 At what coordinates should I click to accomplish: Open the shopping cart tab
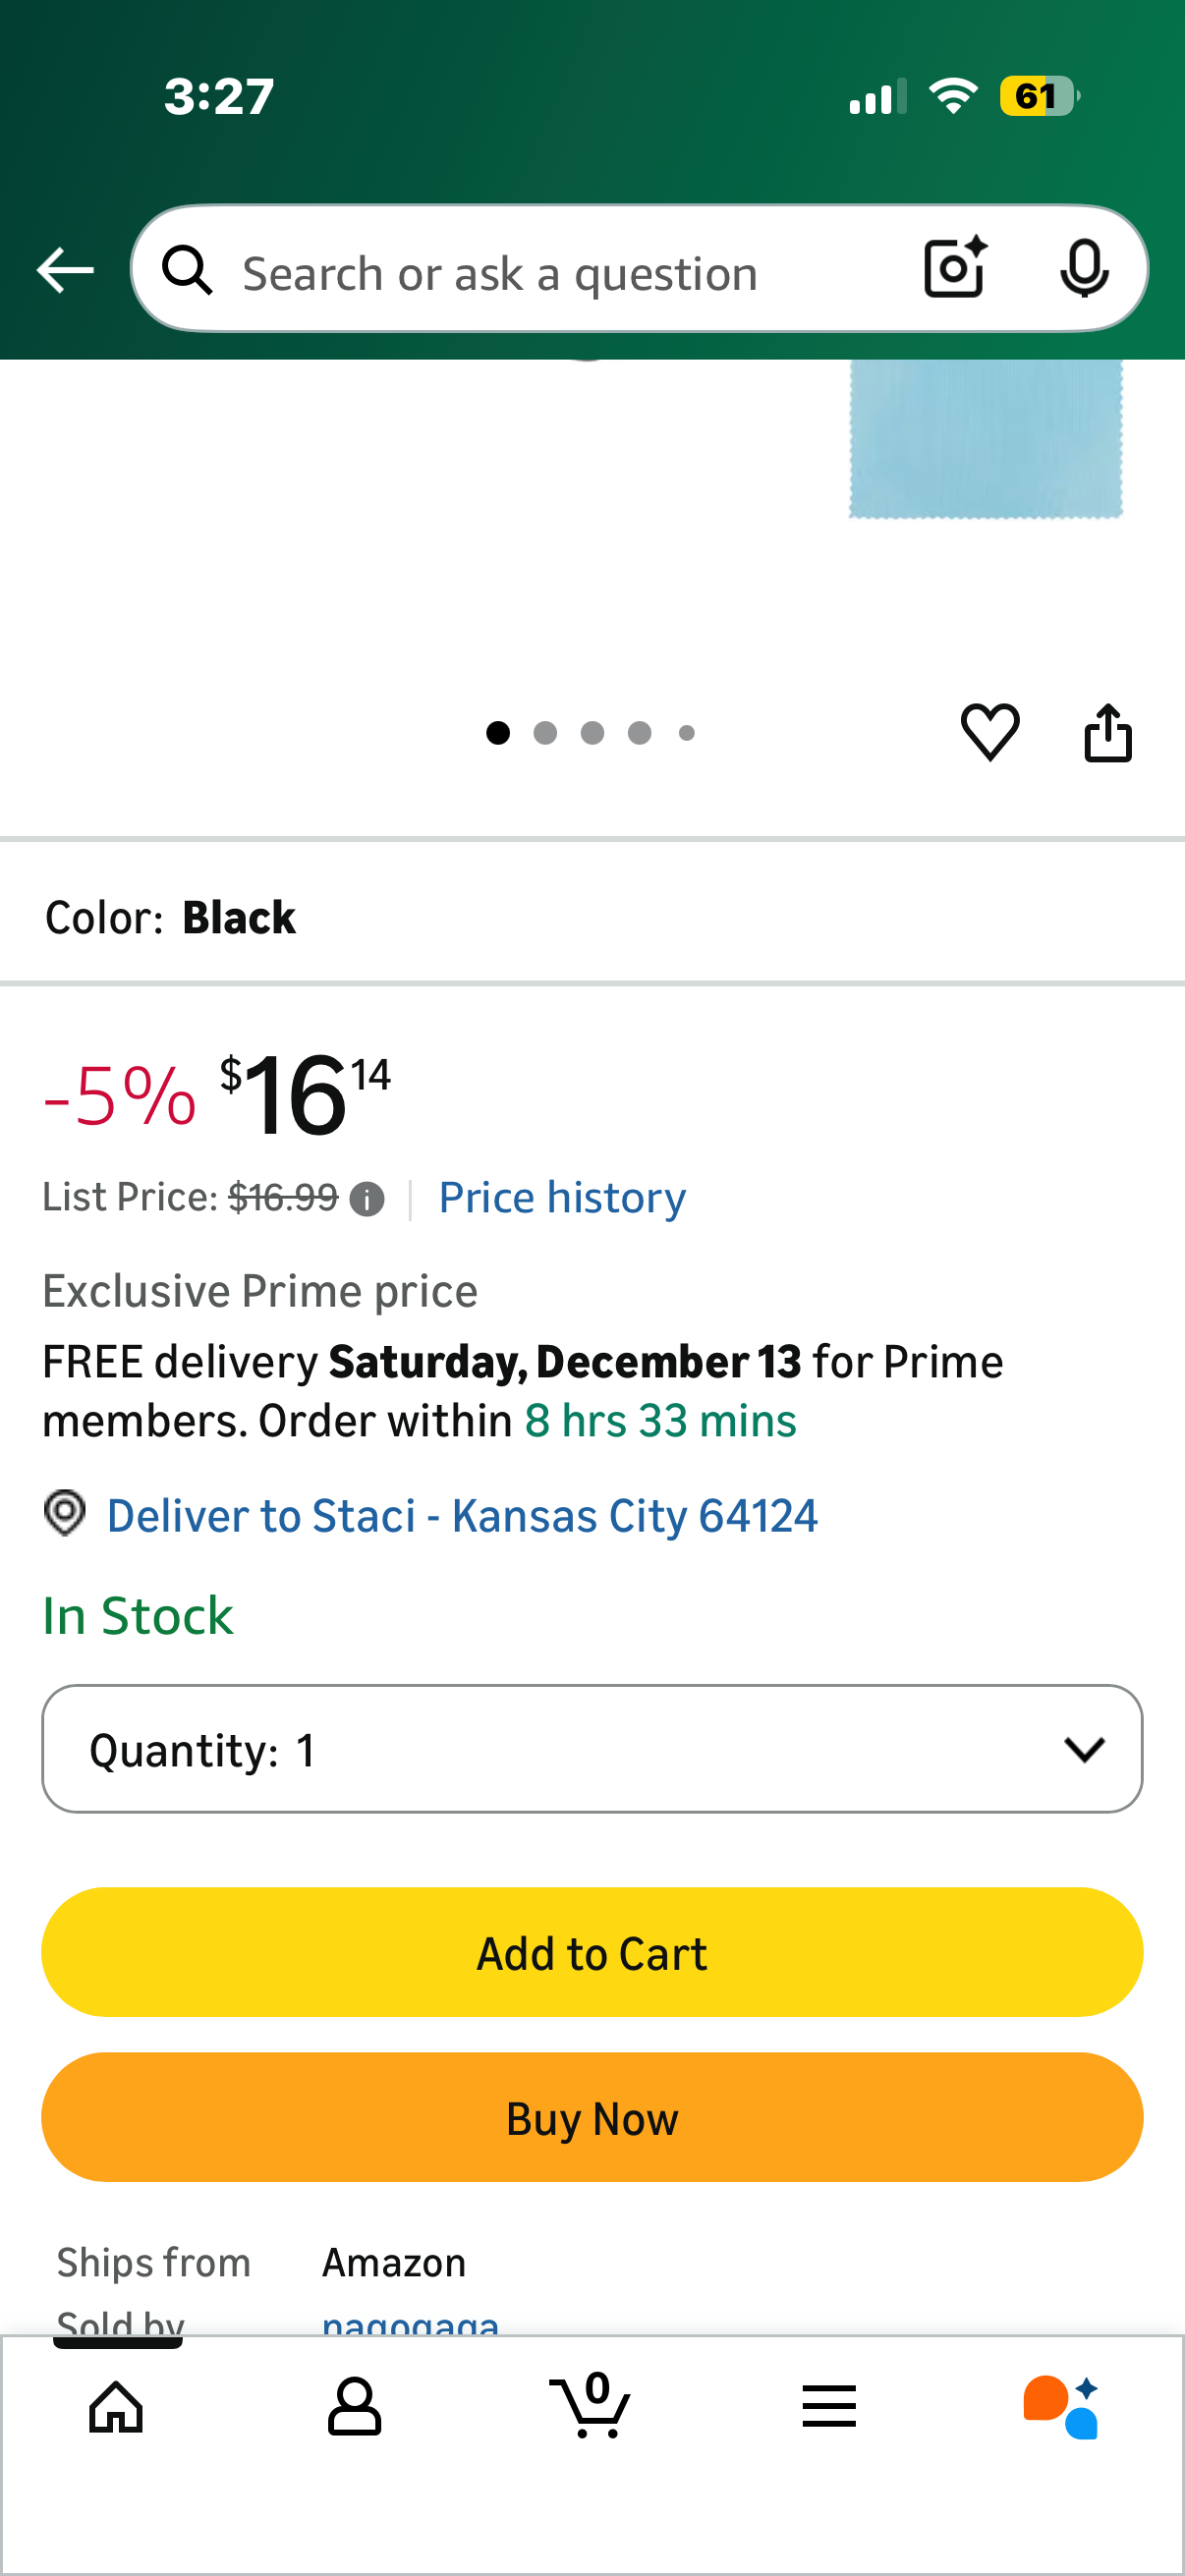pyautogui.click(x=591, y=2406)
